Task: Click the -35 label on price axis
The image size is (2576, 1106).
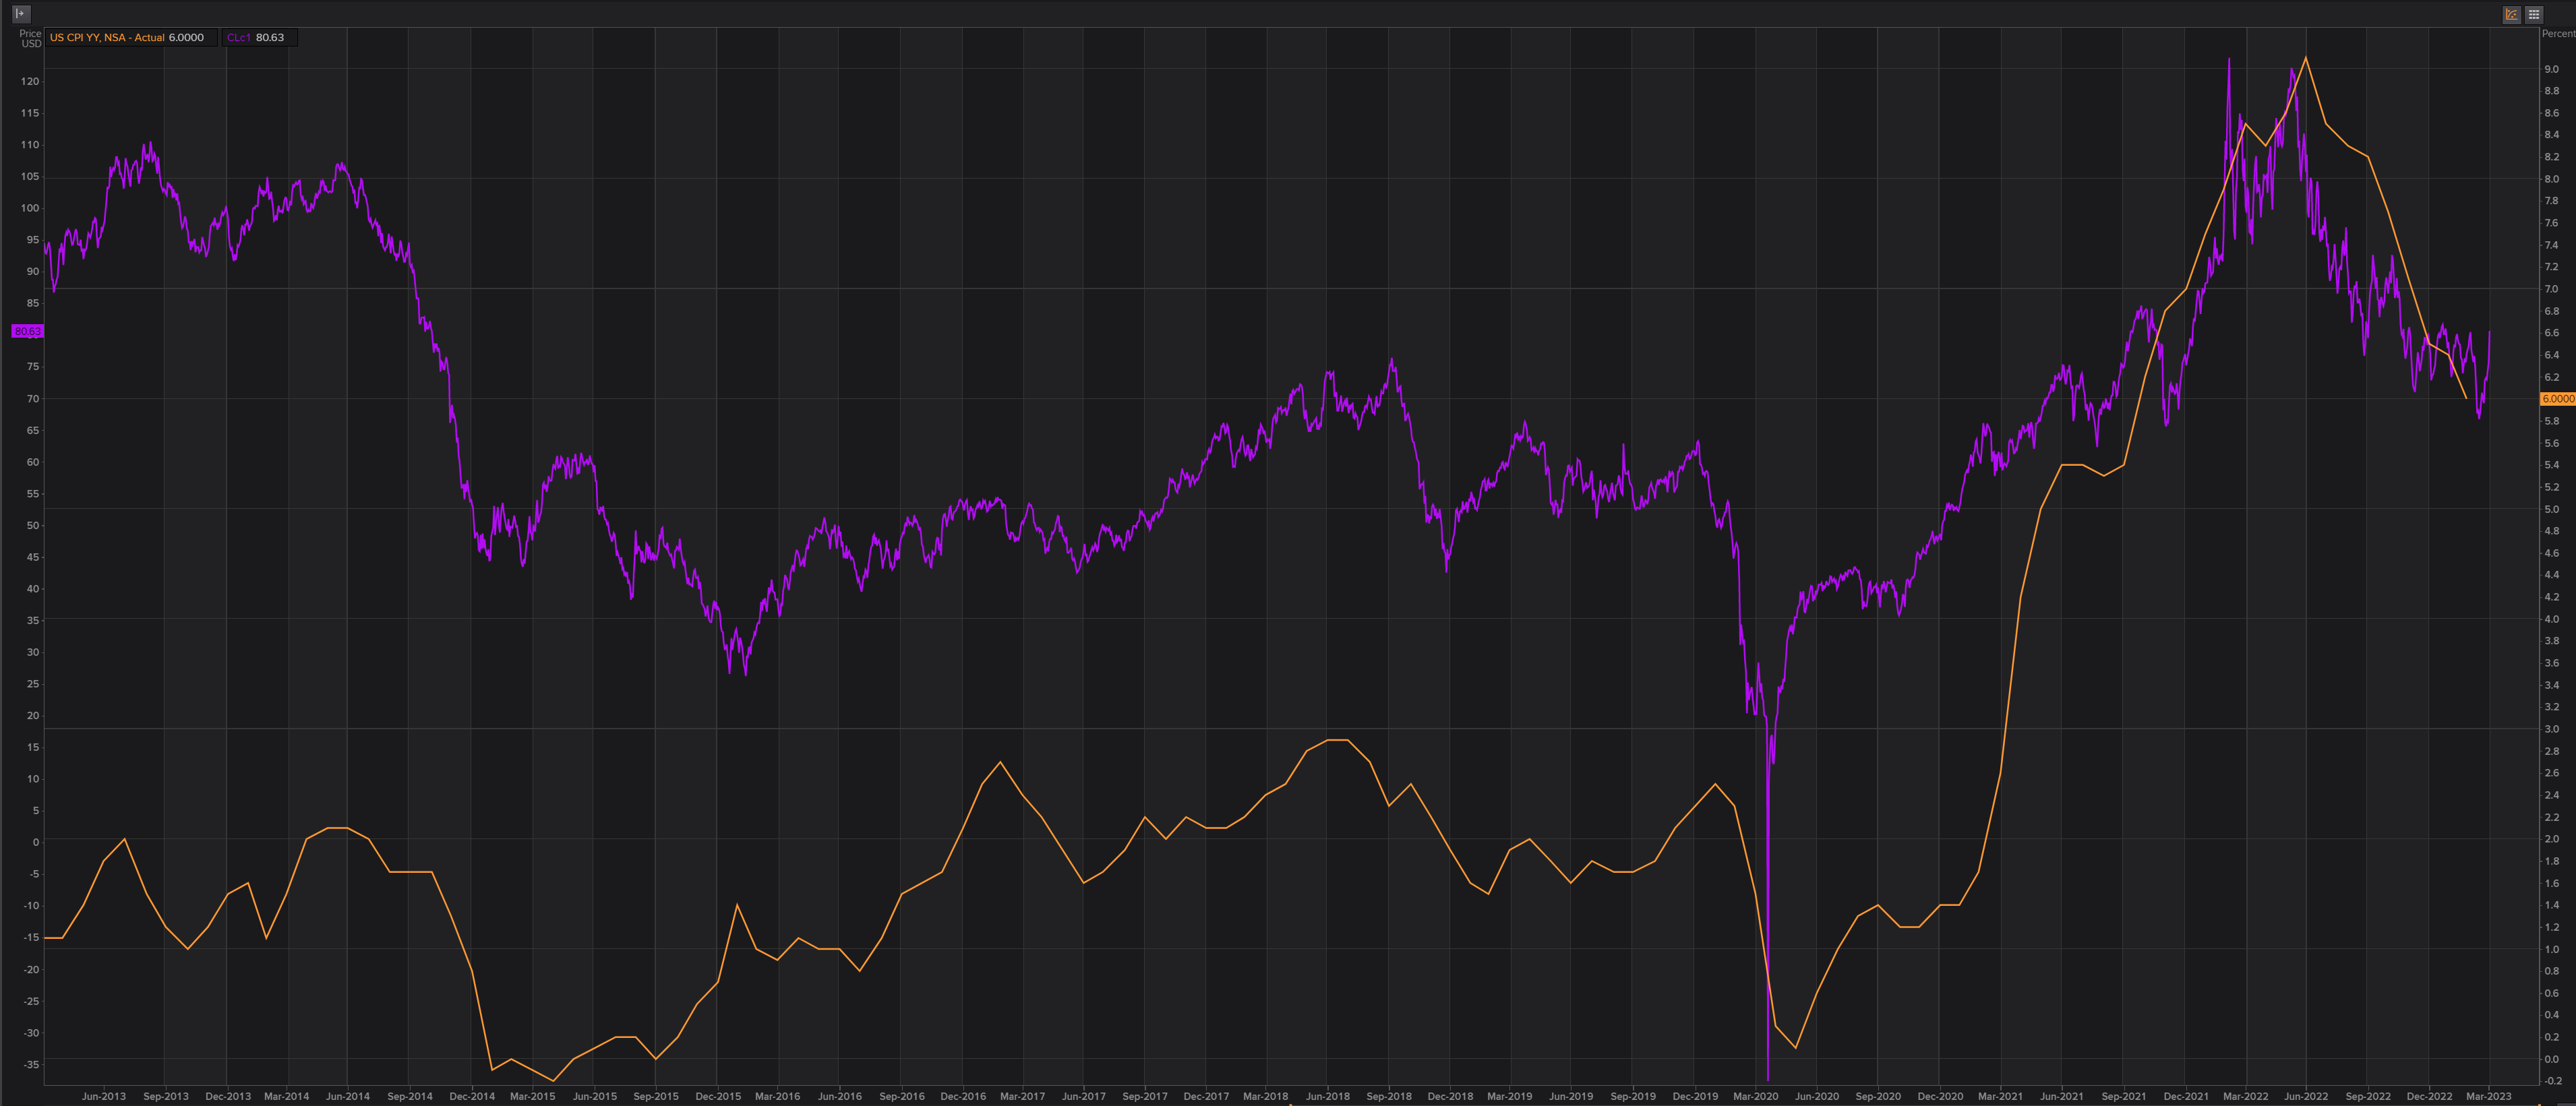Action: [30, 1065]
